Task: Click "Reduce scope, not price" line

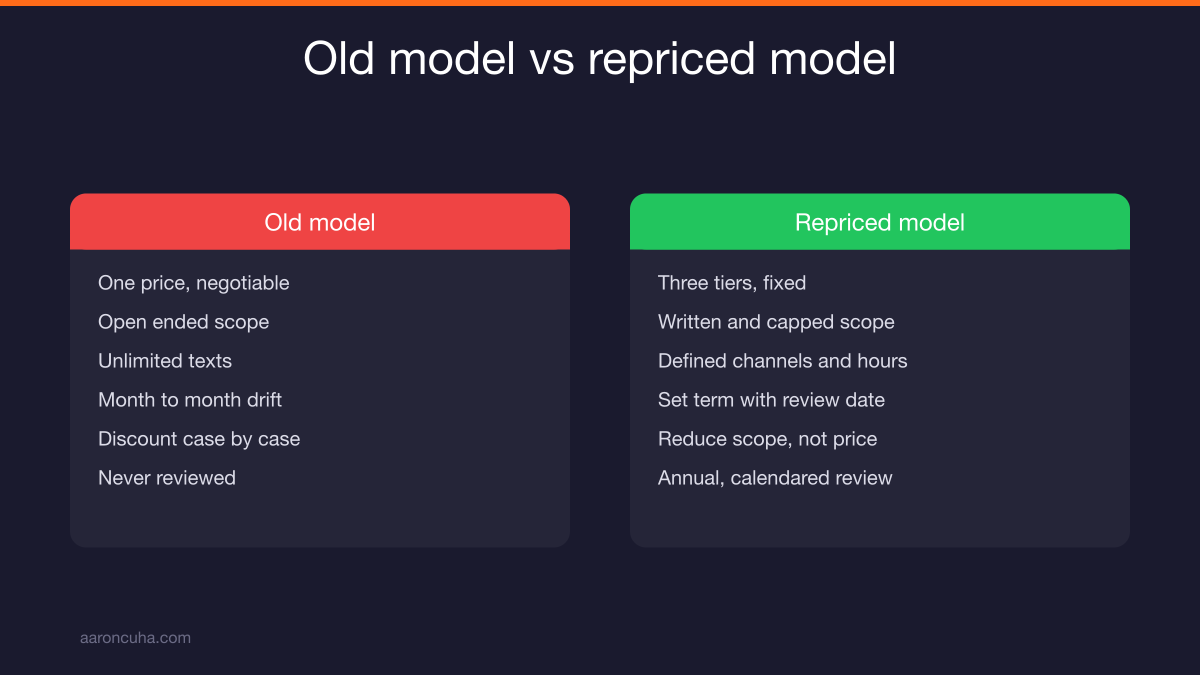Action: point(767,439)
